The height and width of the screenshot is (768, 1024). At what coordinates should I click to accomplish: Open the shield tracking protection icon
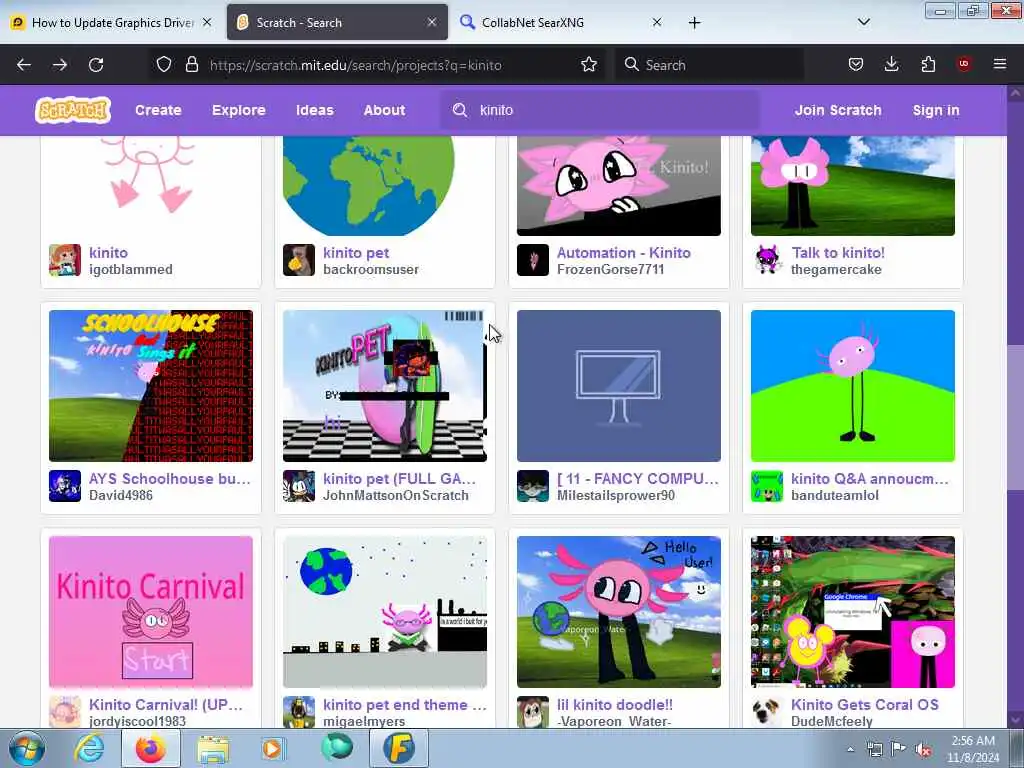pos(164,64)
